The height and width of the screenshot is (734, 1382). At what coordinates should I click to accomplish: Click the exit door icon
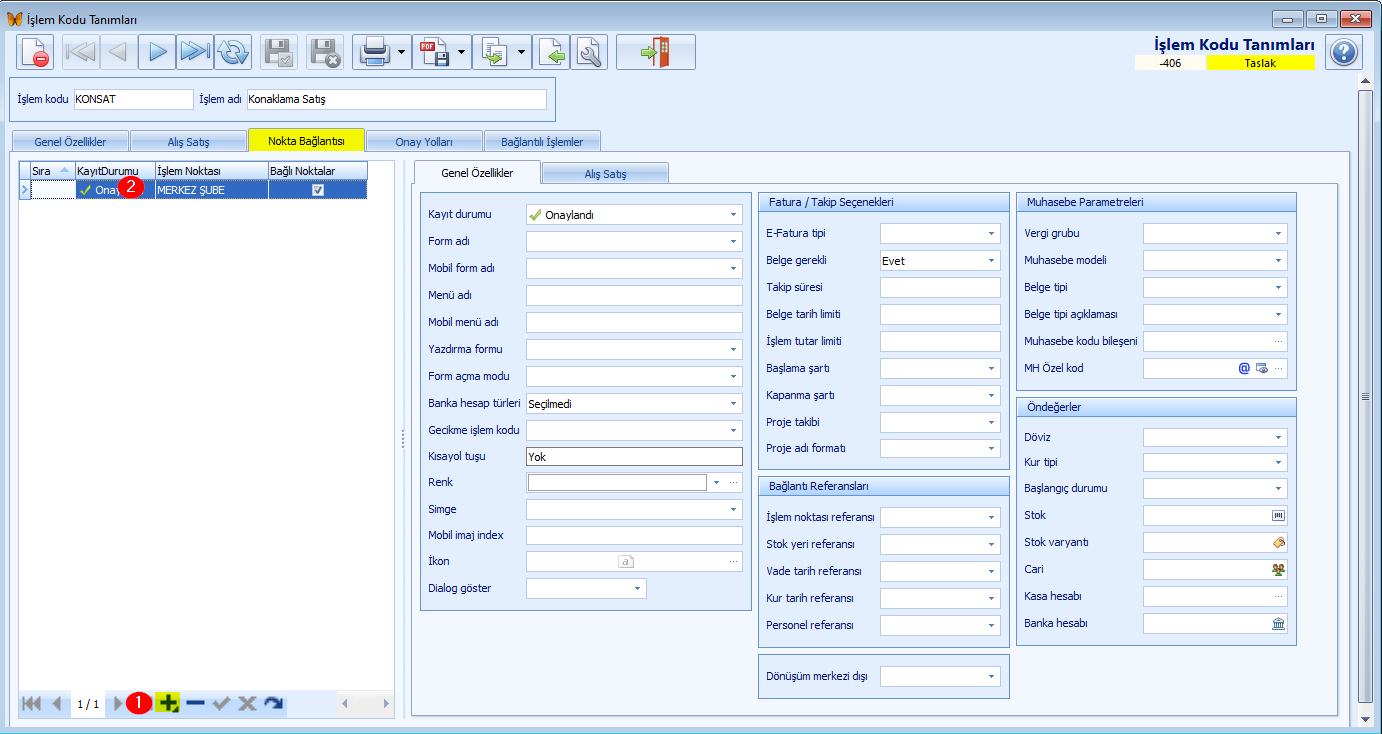pos(656,52)
